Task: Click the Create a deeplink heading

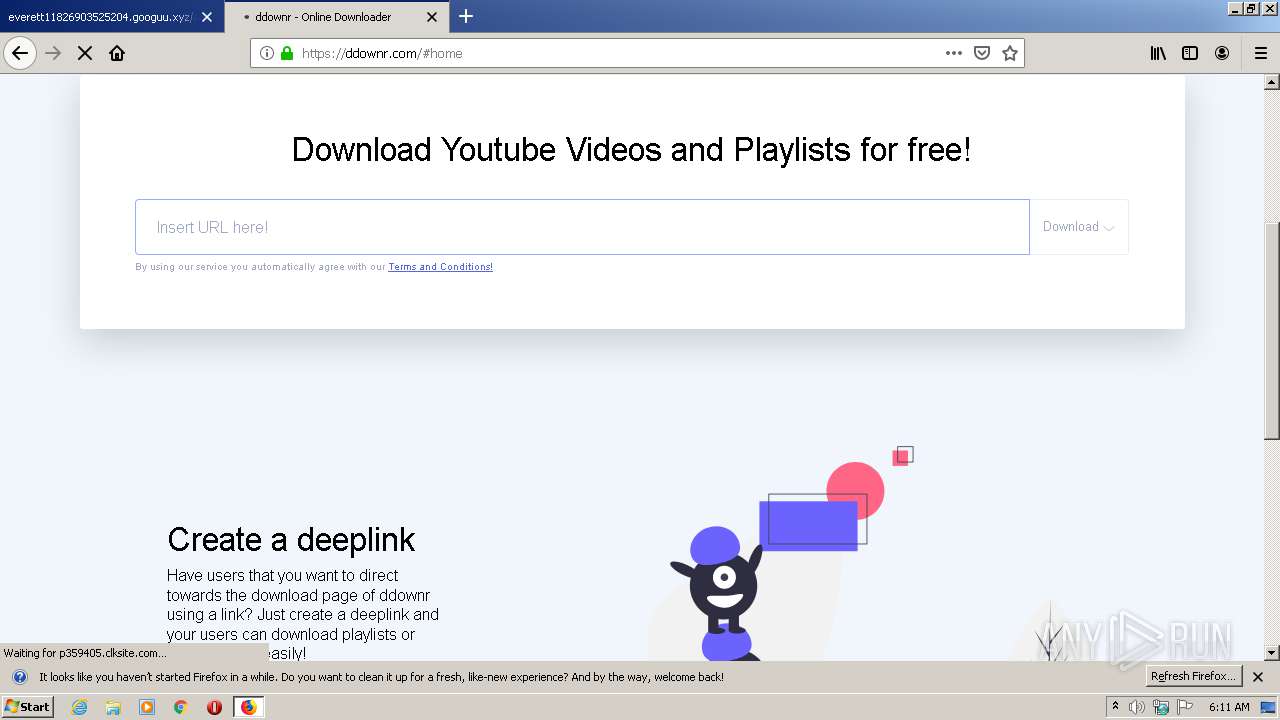Action: point(291,540)
